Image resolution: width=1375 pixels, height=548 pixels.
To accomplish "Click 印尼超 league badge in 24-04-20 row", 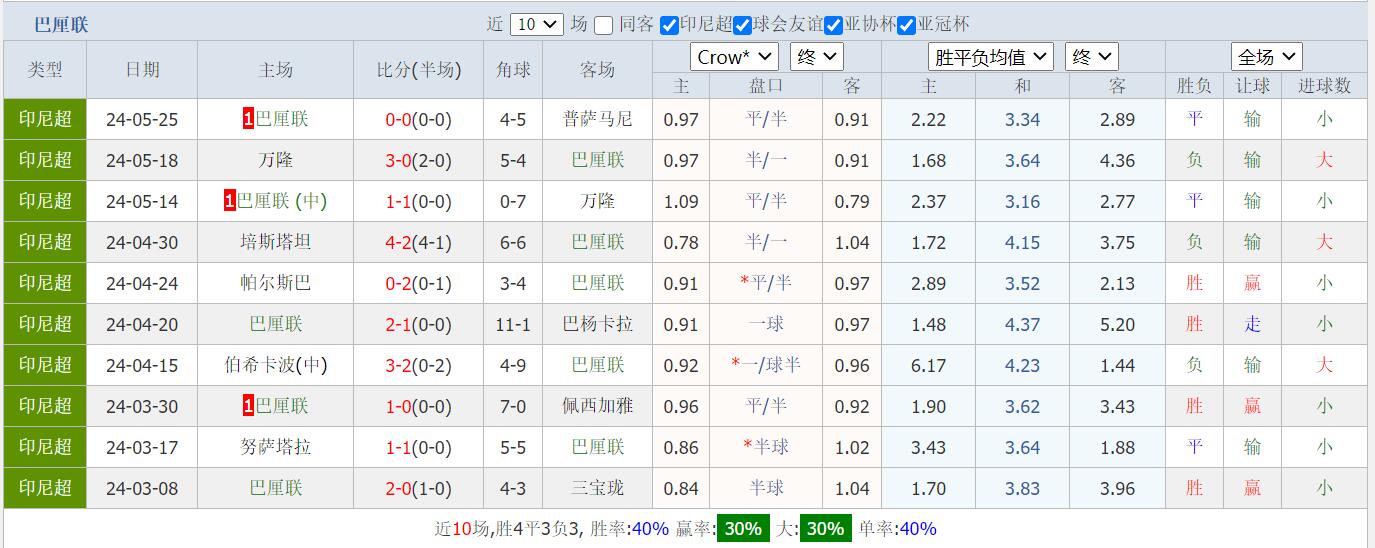I will (45, 324).
